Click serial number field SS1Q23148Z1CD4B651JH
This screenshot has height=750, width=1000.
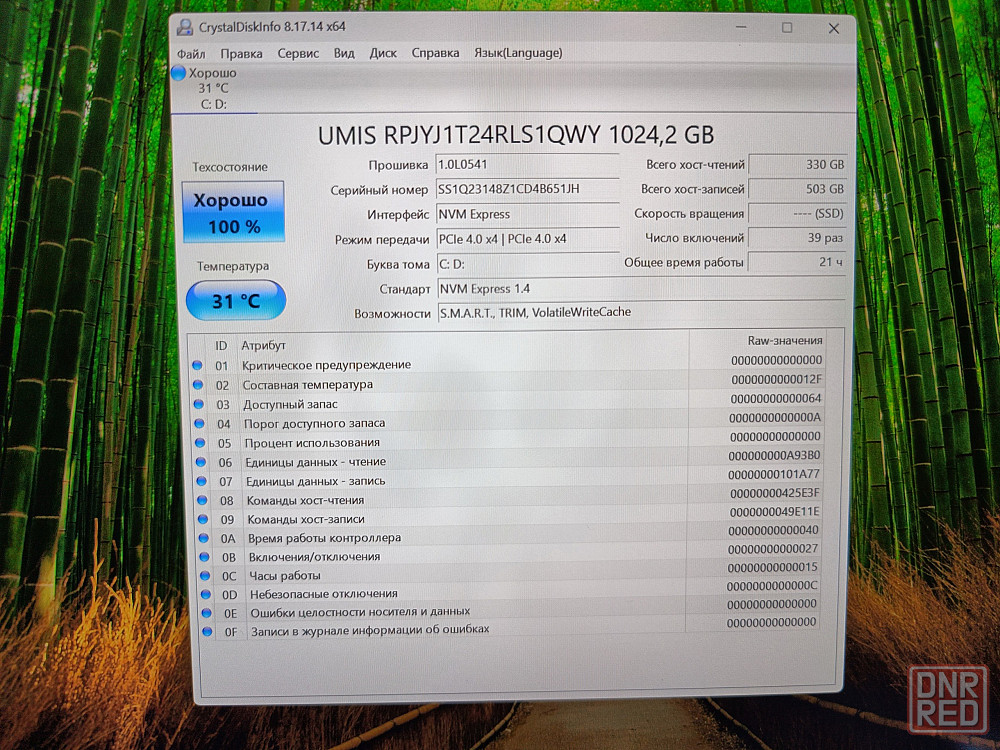coord(527,189)
